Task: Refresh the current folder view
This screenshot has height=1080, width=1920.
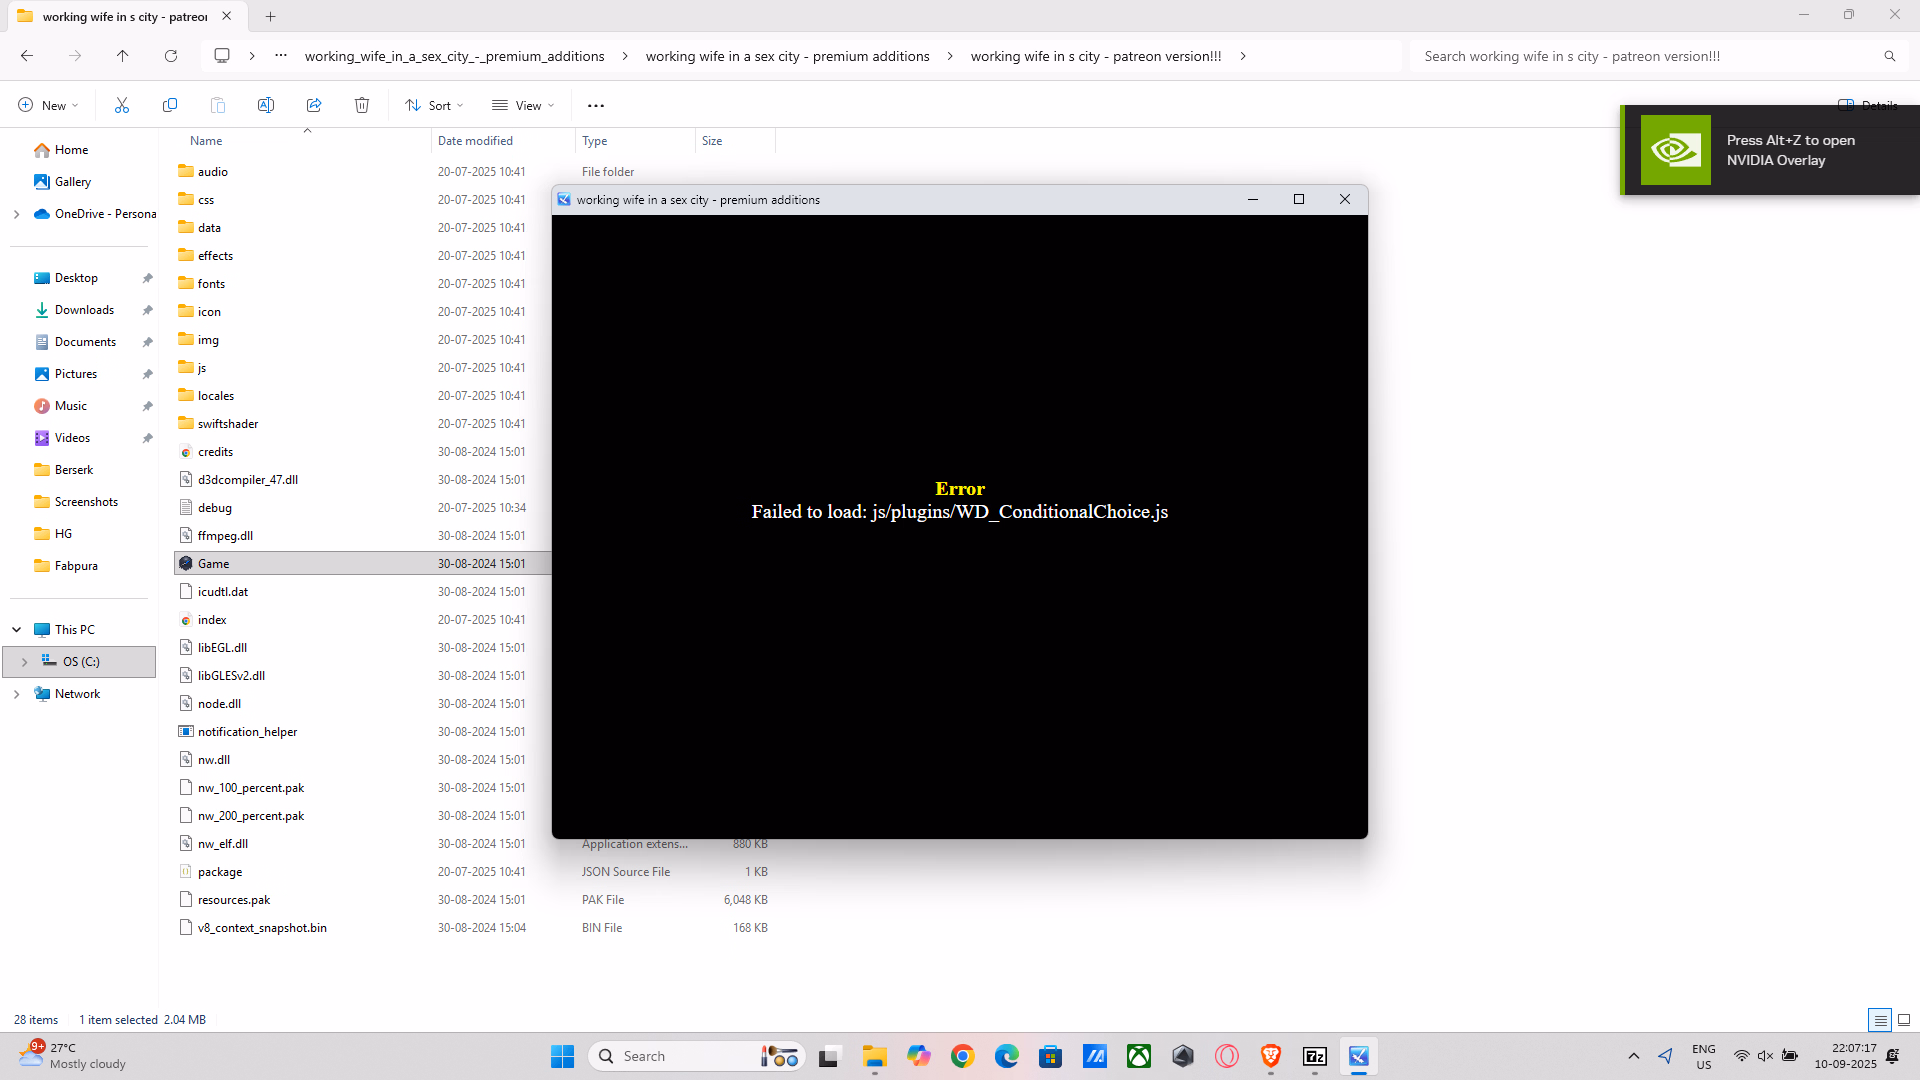Action: pyautogui.click(x=171, y=56)
